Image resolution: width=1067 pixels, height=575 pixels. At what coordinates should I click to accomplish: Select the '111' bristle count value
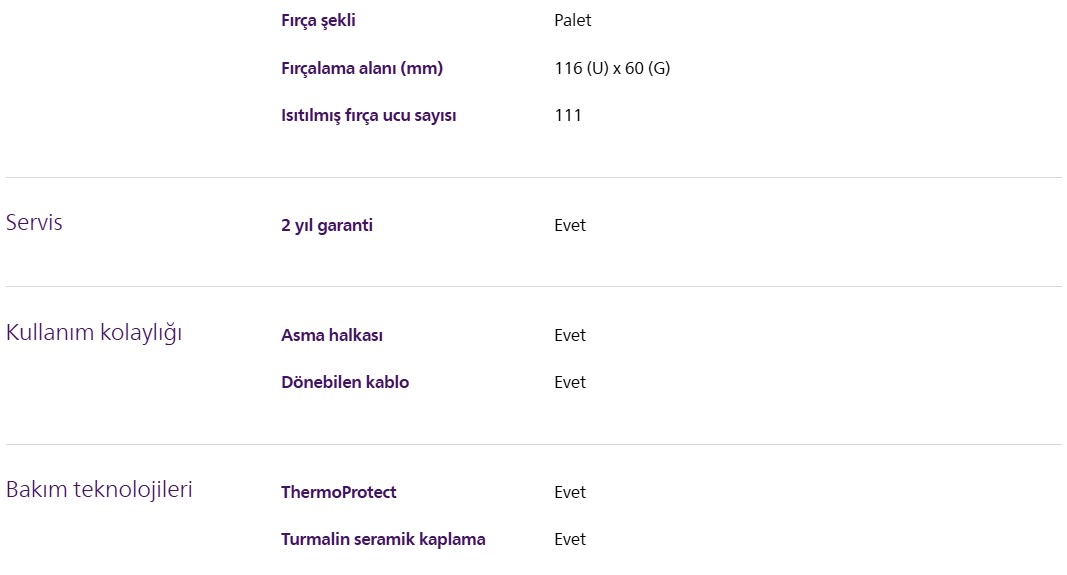568,115
